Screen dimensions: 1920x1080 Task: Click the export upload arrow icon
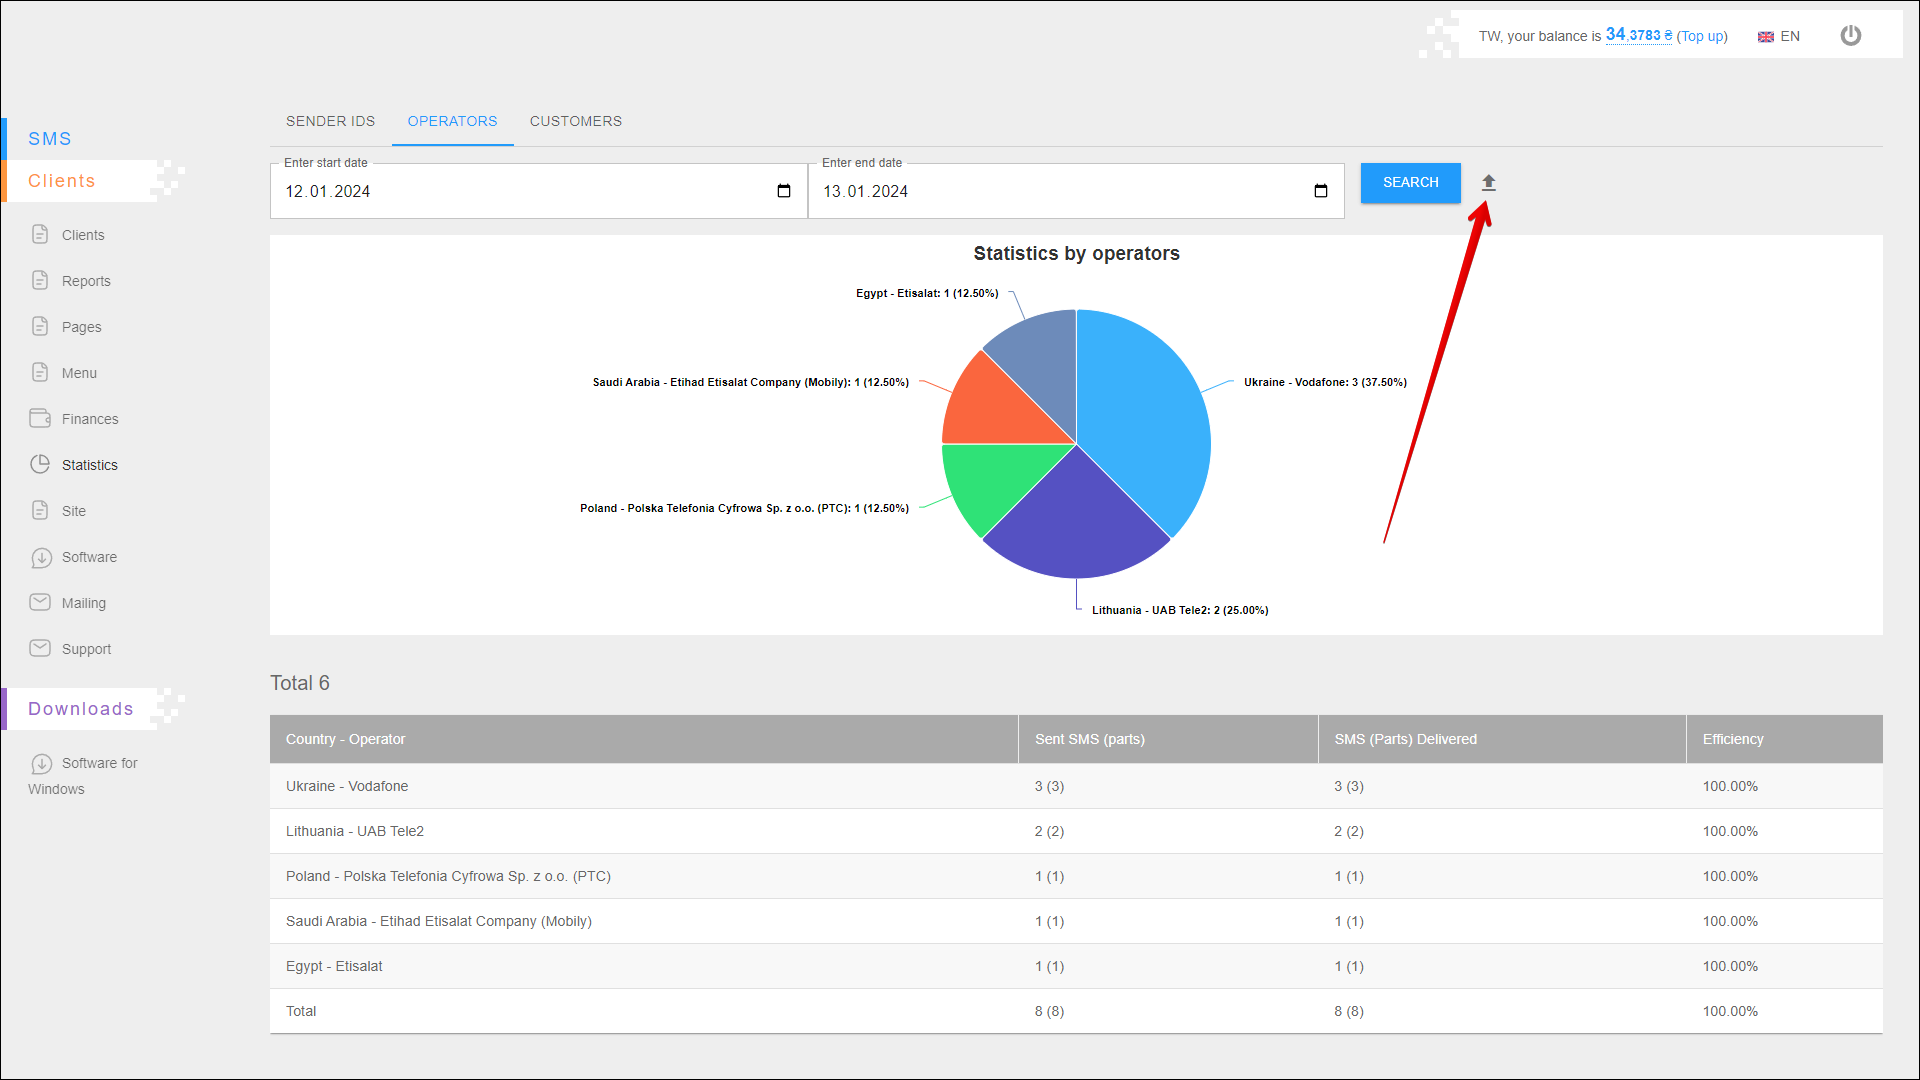(1488, 183)
